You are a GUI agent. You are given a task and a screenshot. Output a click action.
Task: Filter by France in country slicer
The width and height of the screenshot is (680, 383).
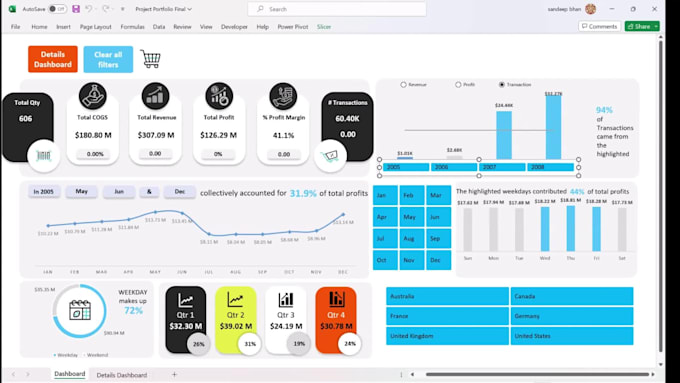coord(447,316)
